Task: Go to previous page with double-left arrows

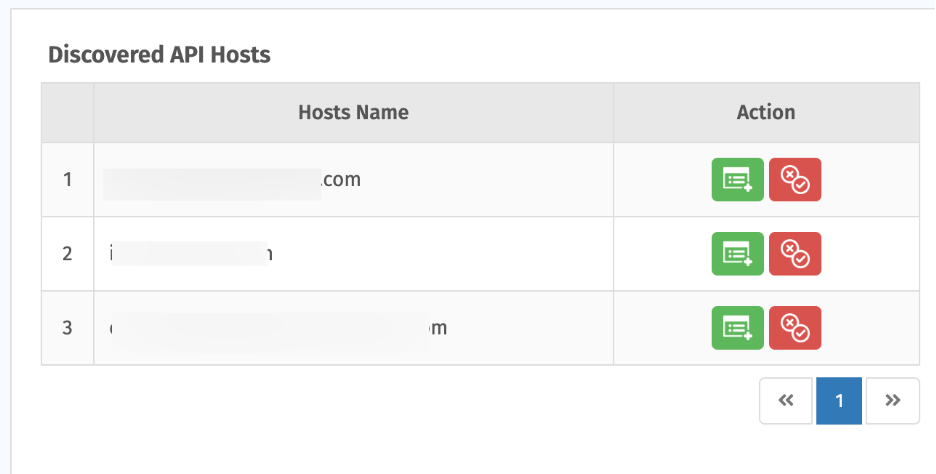Action: coord(786,401)
